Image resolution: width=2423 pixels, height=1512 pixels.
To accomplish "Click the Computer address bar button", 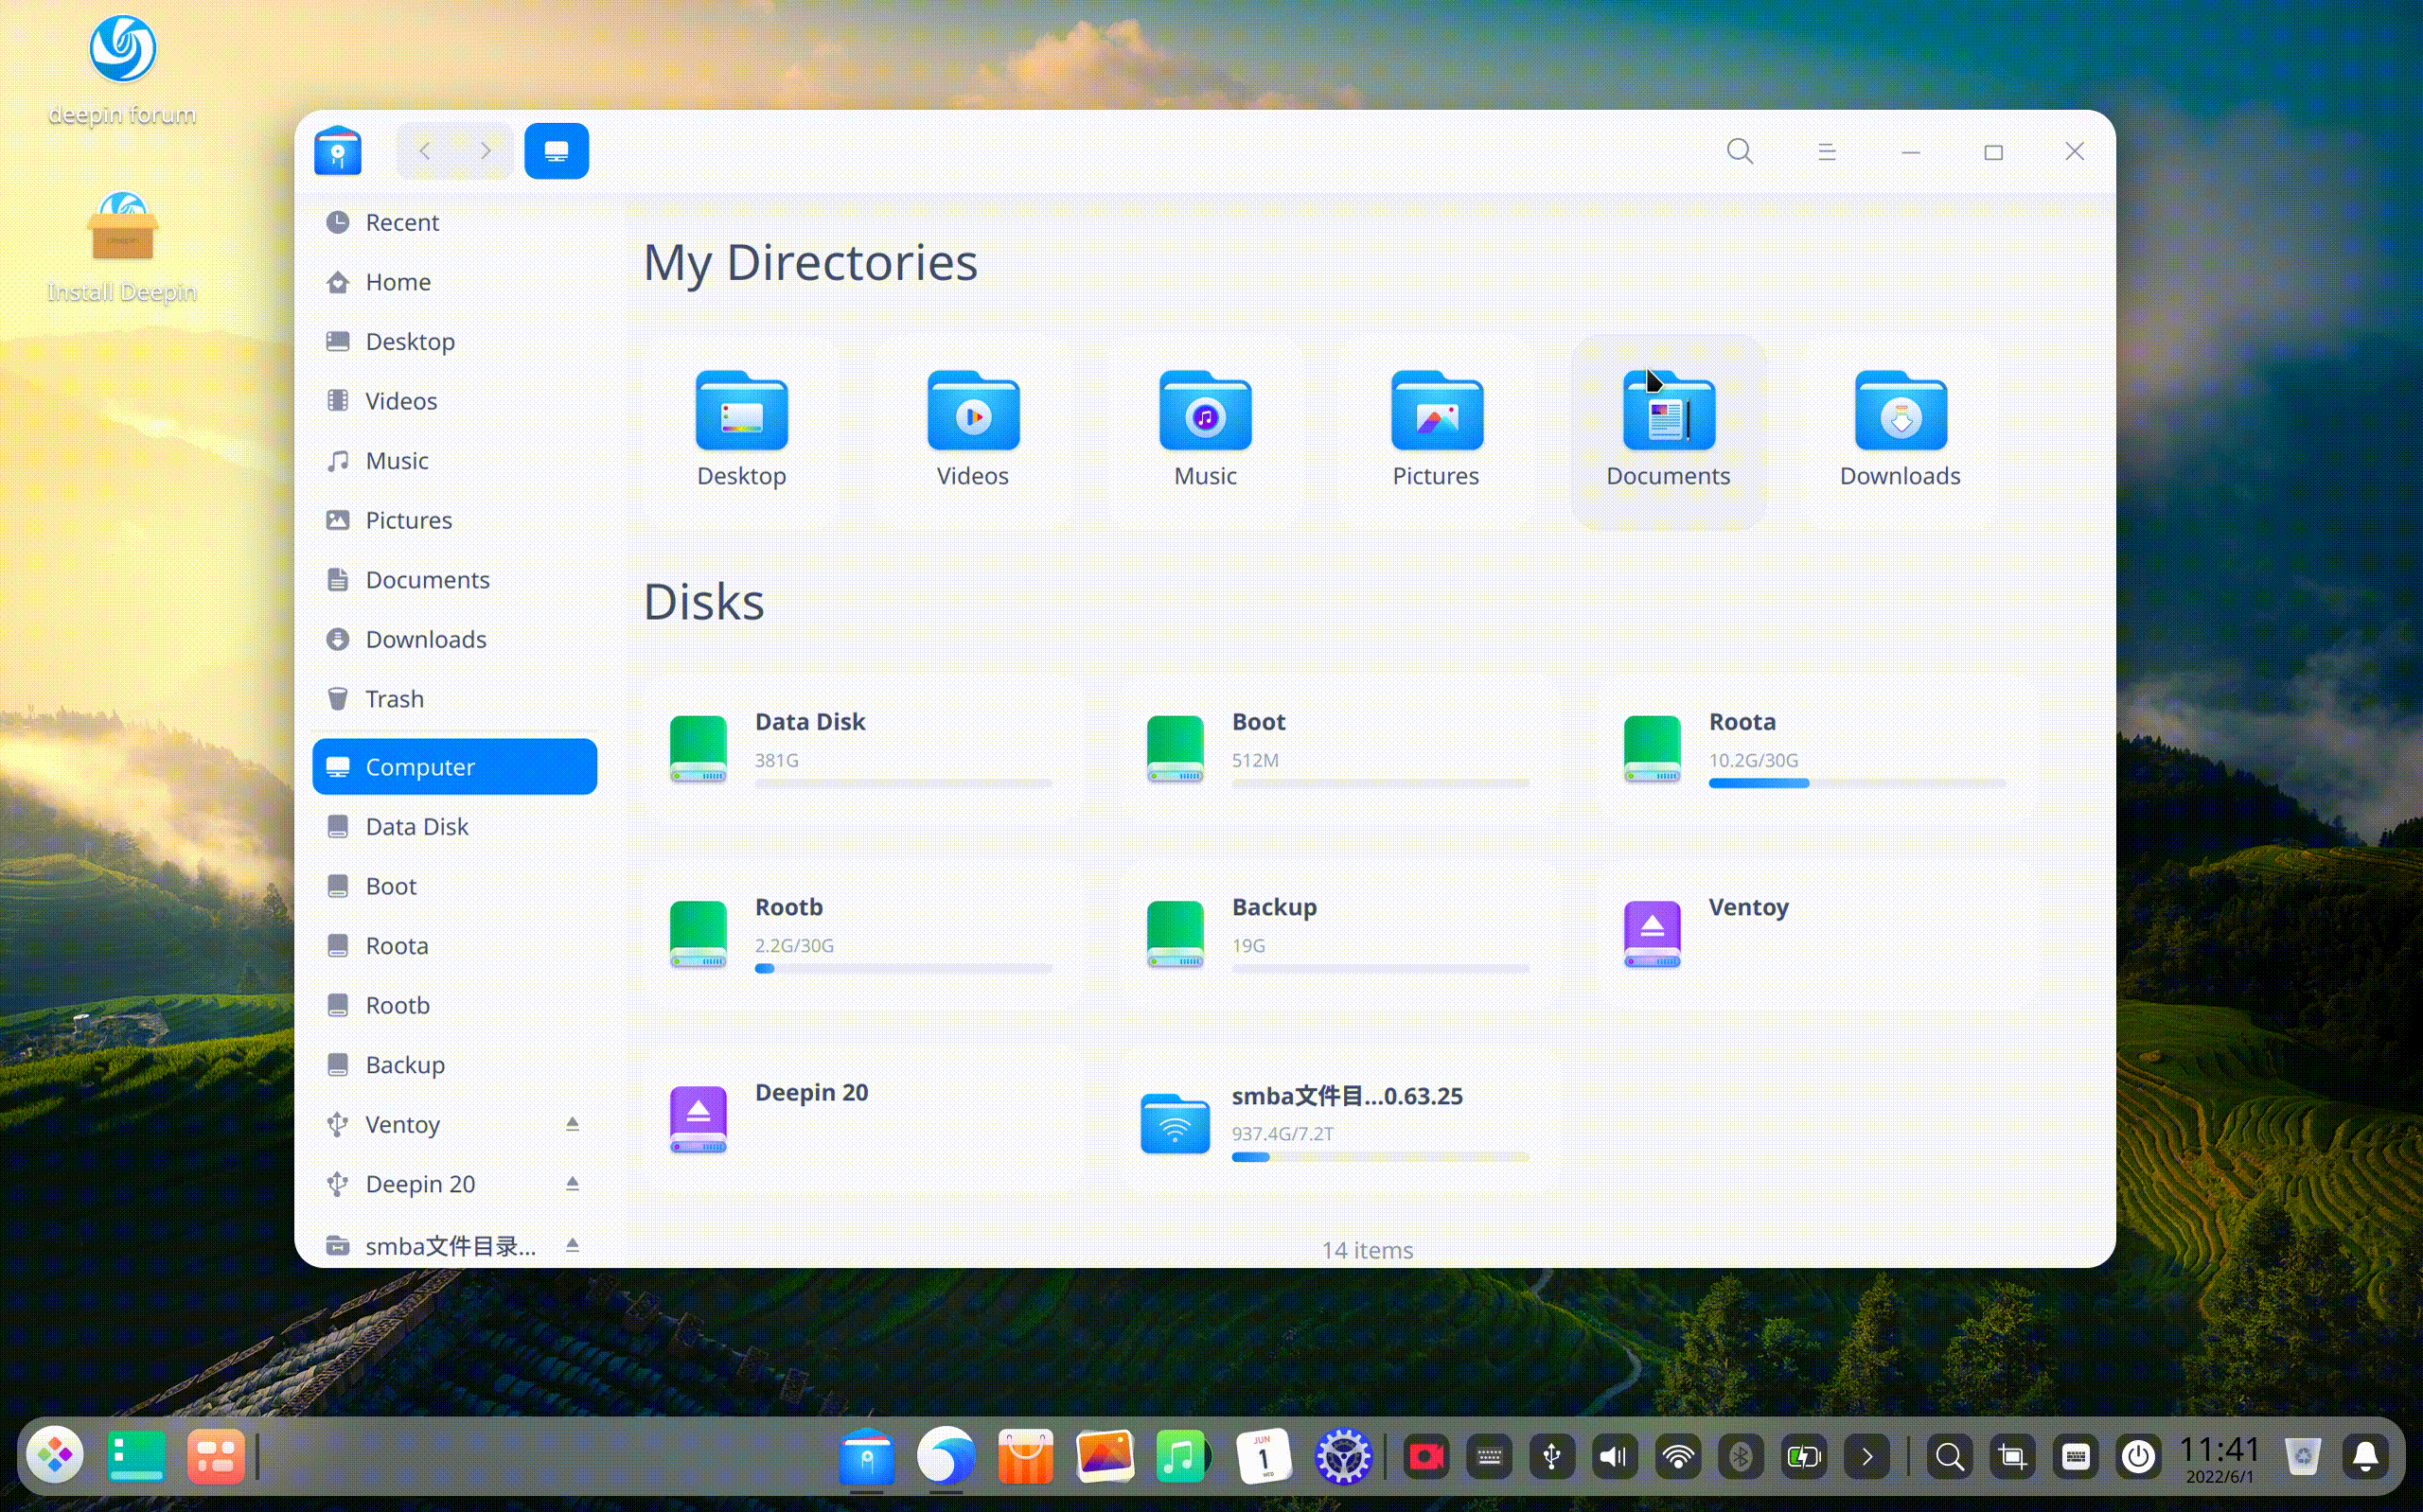I will [x=556, y=151].
